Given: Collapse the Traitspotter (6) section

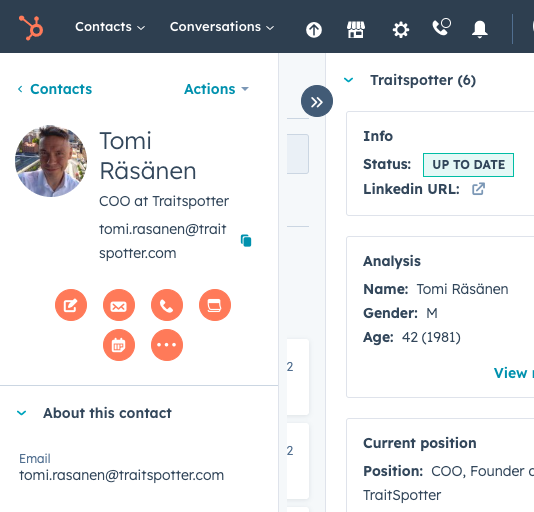Looking at the screenshot, I should coord(348,80).
